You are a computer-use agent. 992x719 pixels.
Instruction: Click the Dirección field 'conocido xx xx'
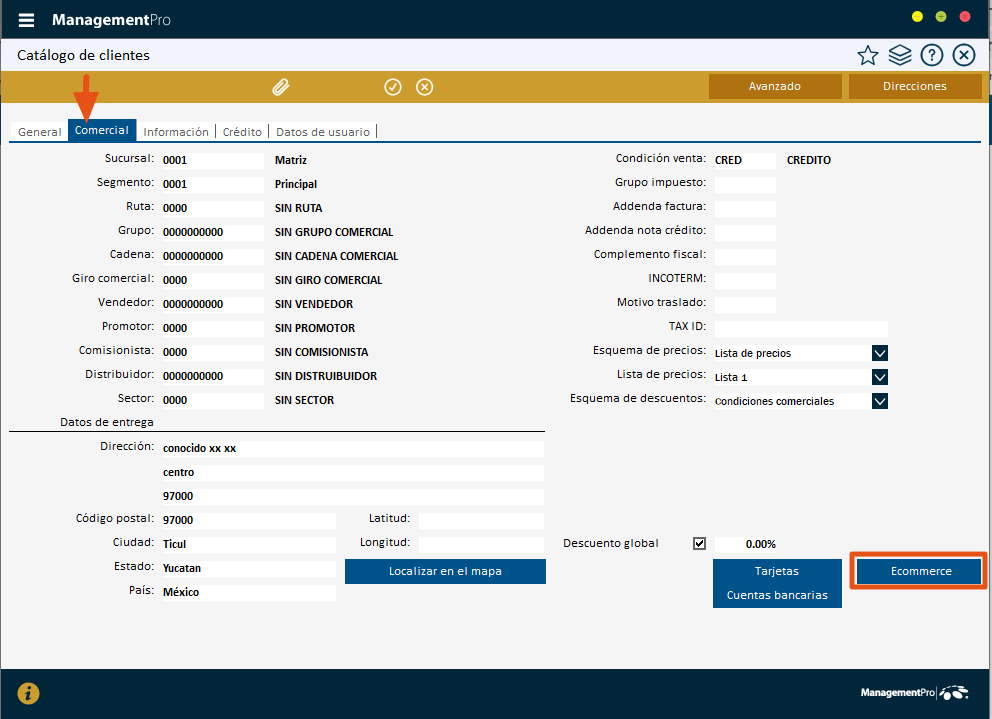click(x=353, y=449)
